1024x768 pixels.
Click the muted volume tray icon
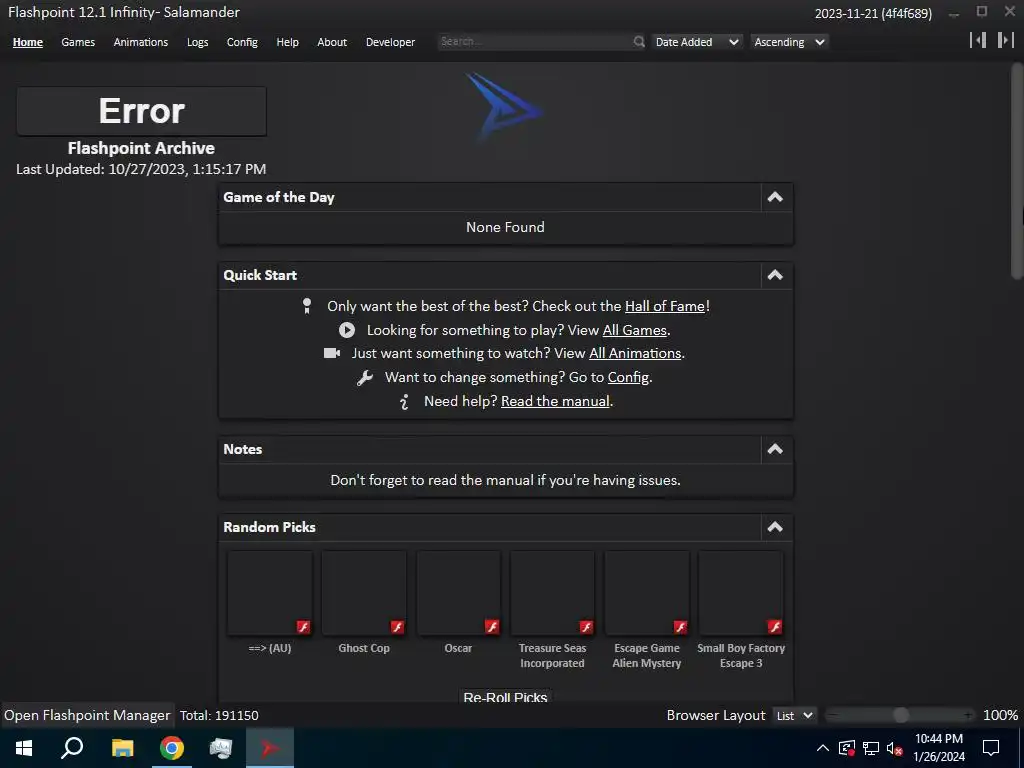[895, 748]
